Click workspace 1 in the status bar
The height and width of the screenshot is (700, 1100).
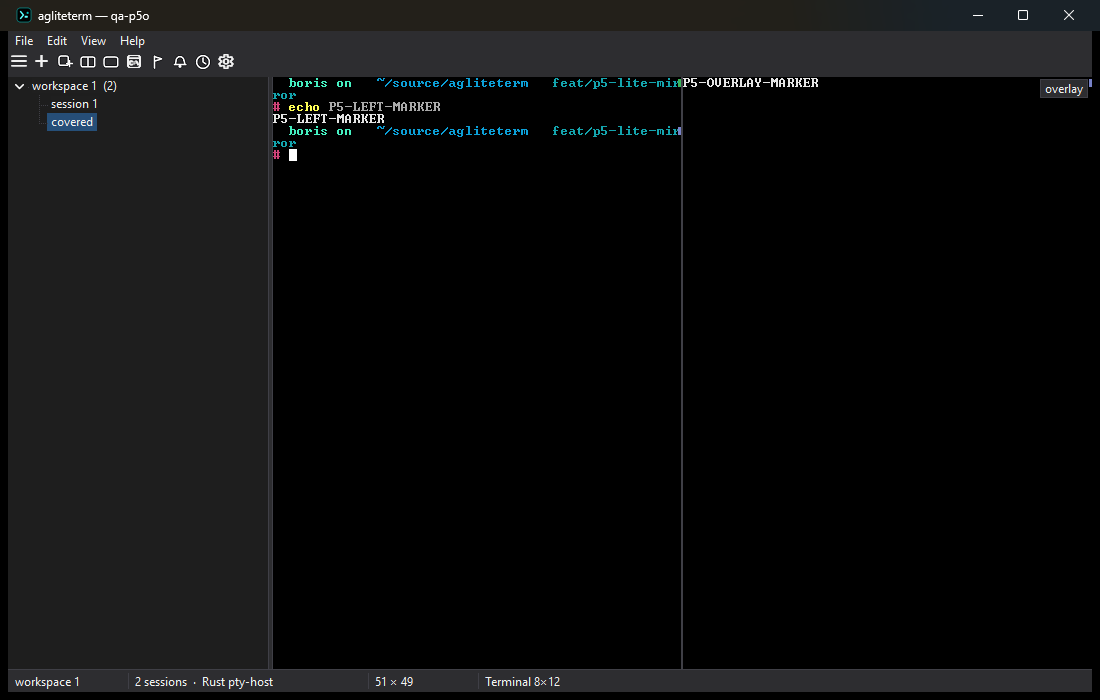47,682
